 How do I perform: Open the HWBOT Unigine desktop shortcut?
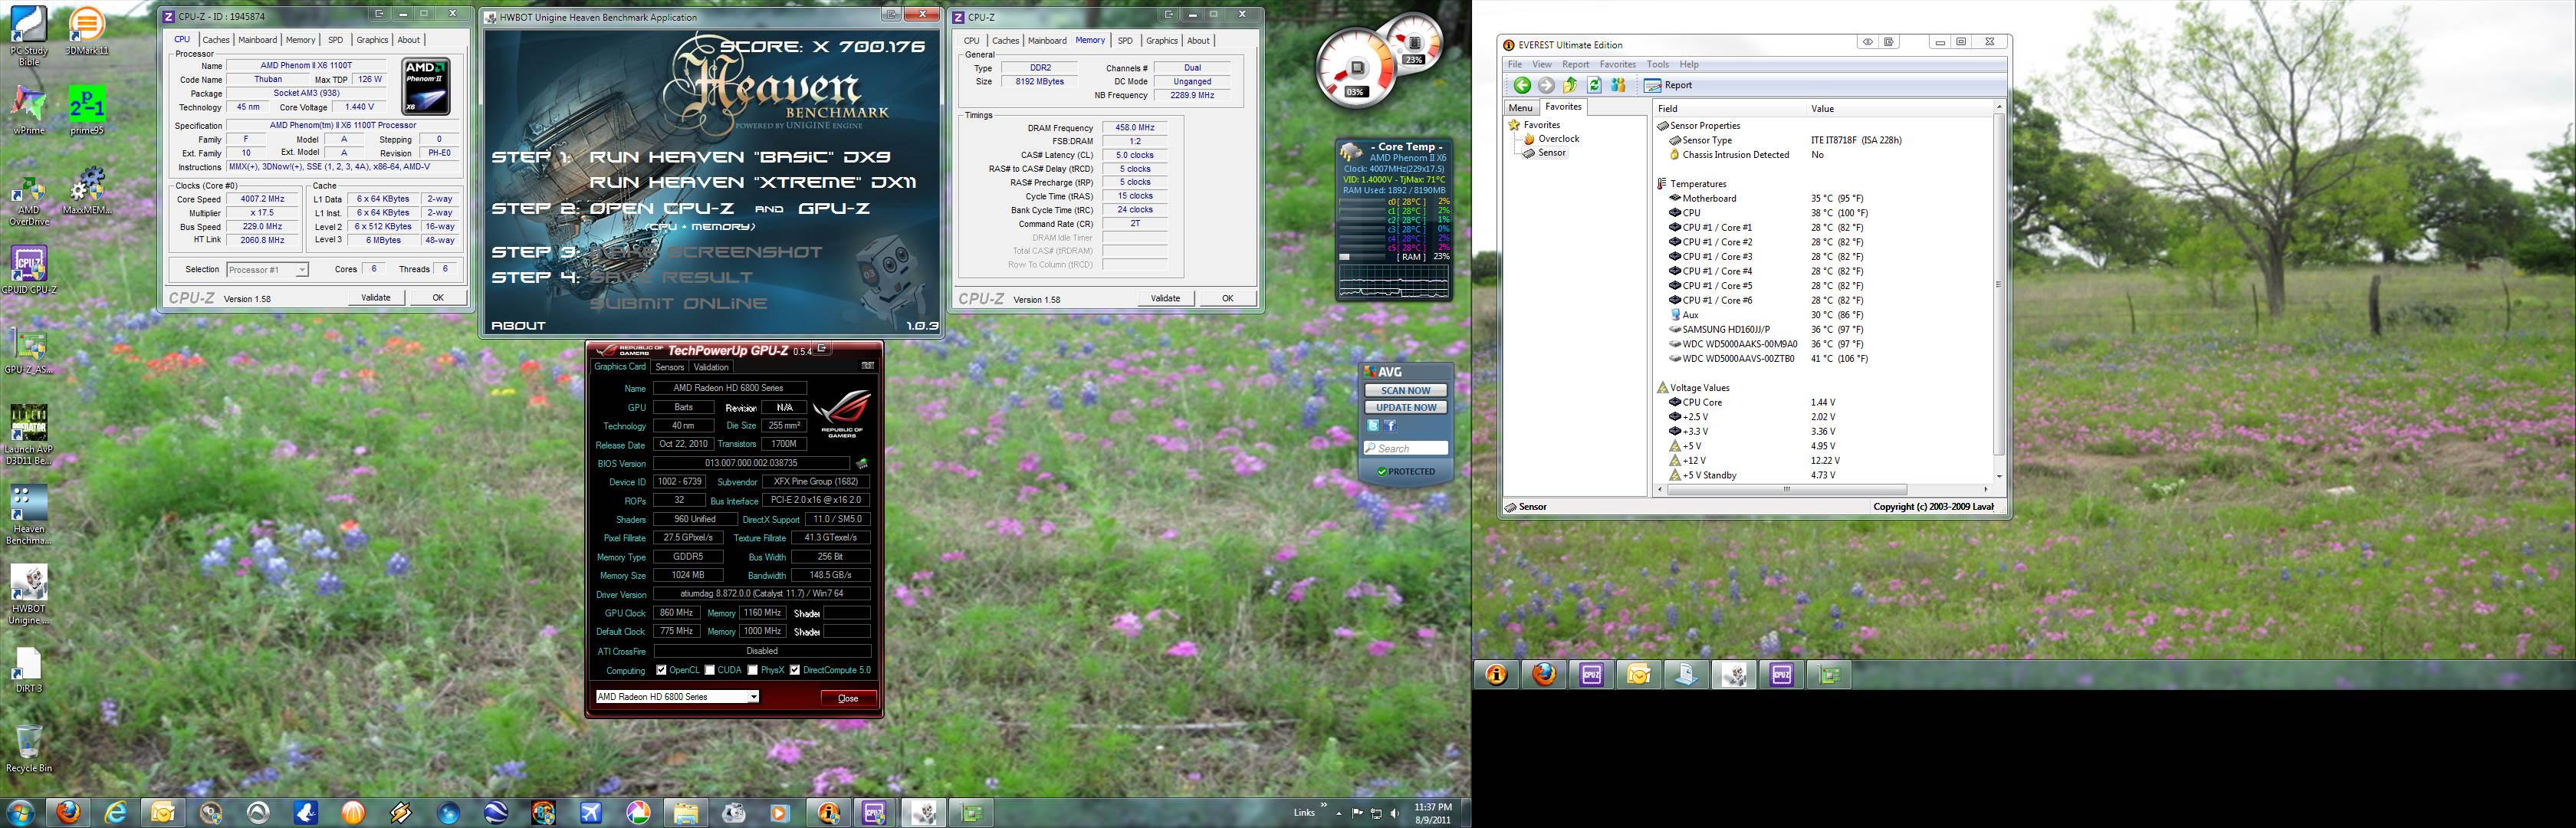tap(29, 596)
